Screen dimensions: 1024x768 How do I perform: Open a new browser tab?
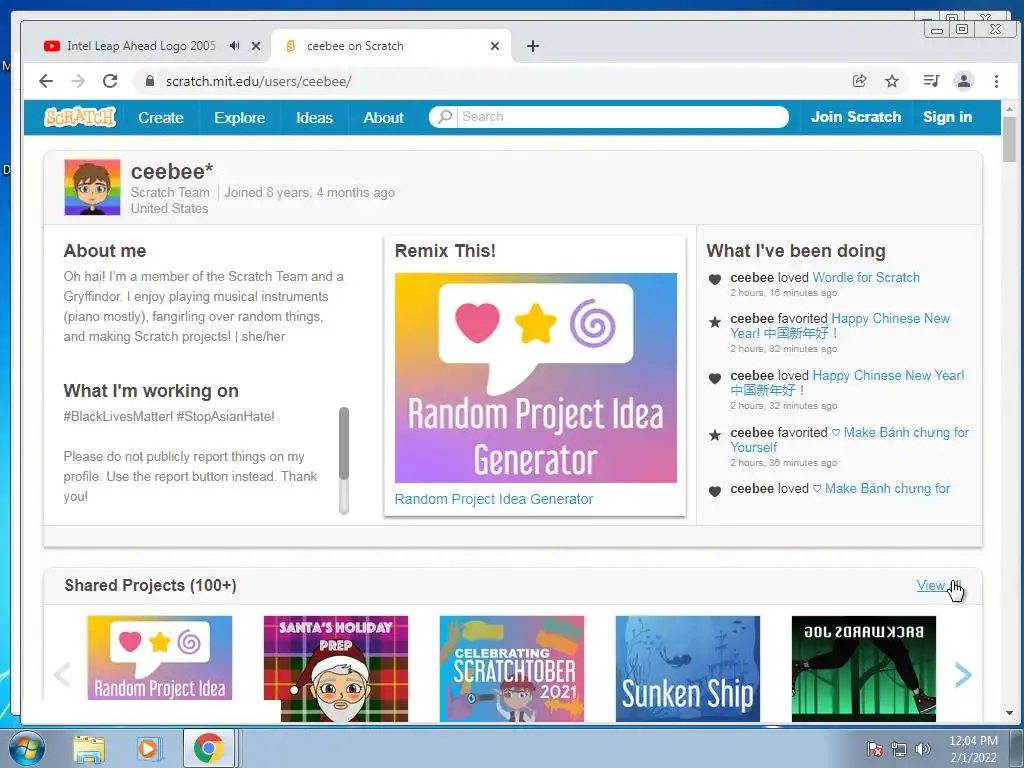pyautogui.click(x=533, y=46)
